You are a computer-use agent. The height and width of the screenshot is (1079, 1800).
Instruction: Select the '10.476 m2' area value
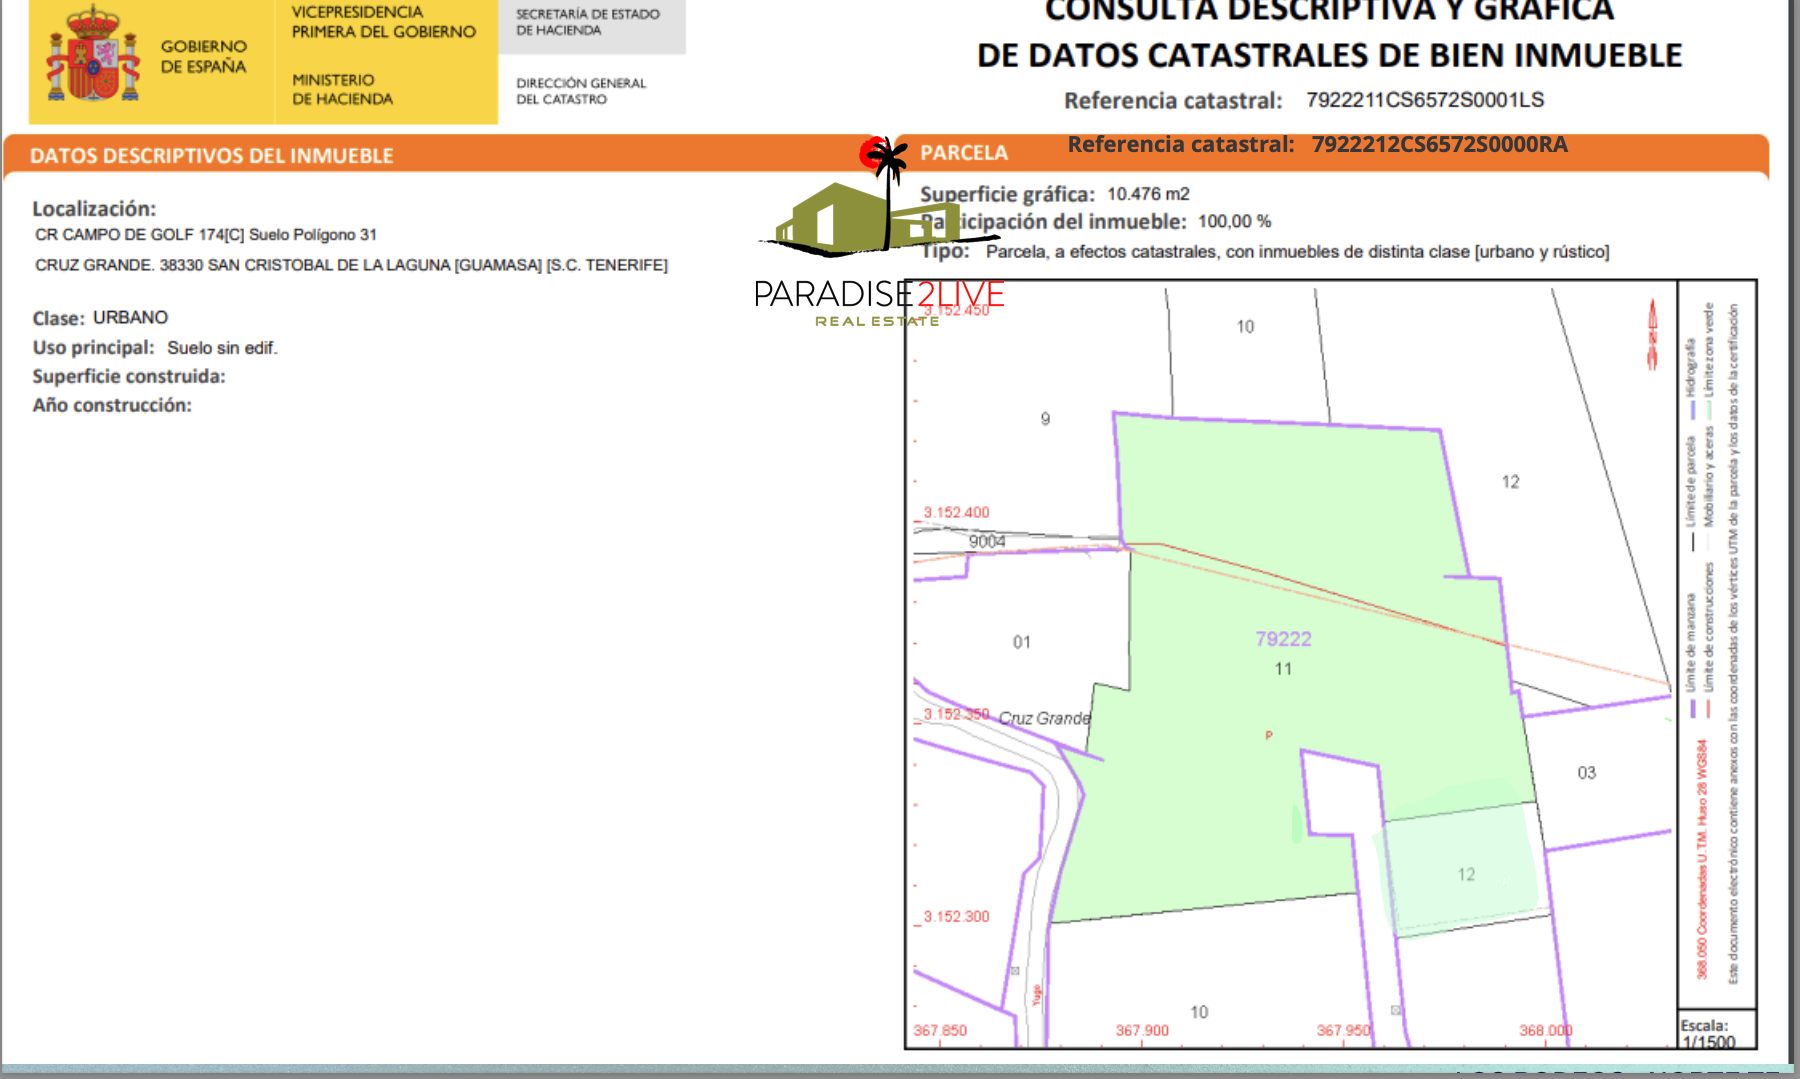[1148, 194]
